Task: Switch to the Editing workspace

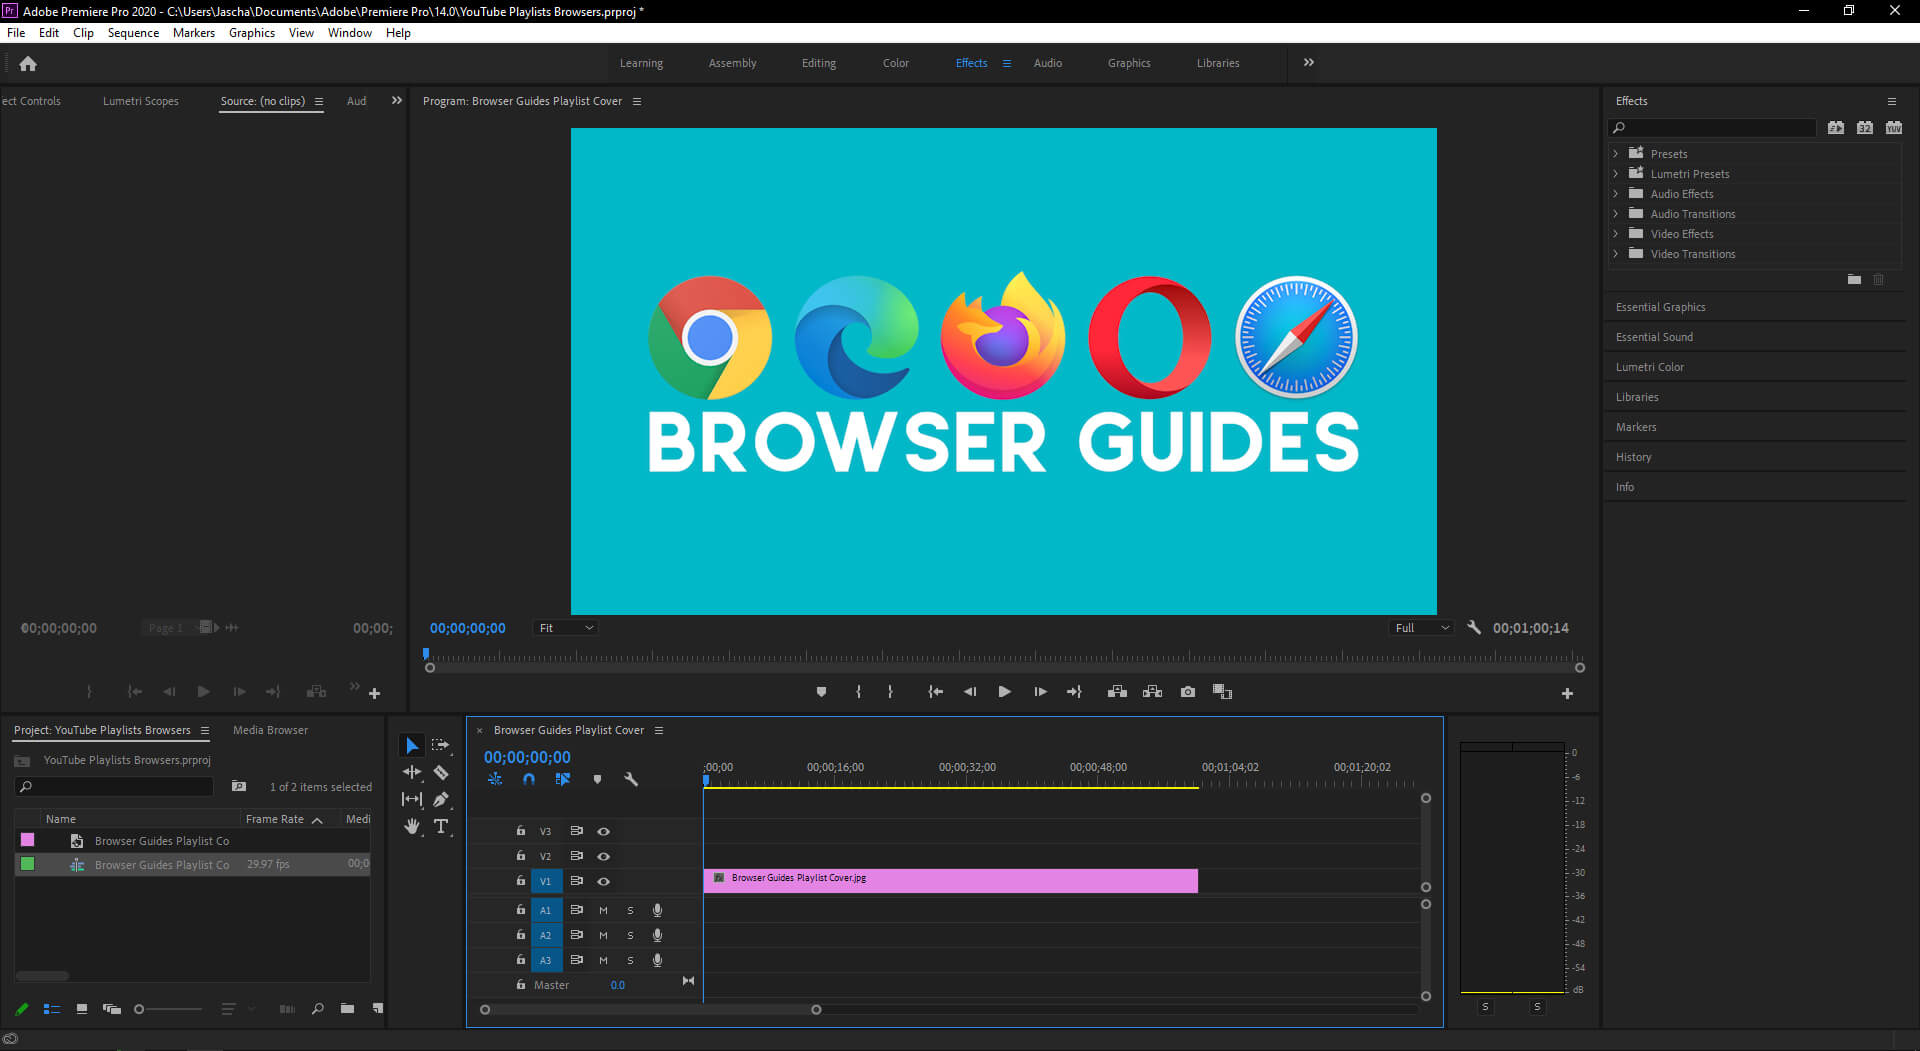Action: click(x=818, y=63)
